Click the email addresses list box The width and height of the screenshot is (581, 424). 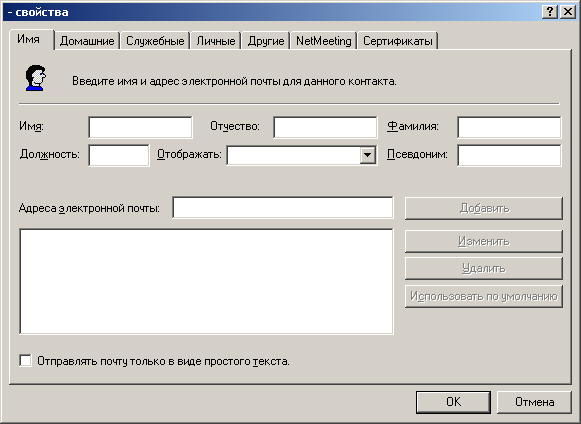pyautogui.click(x=206, y=281)
